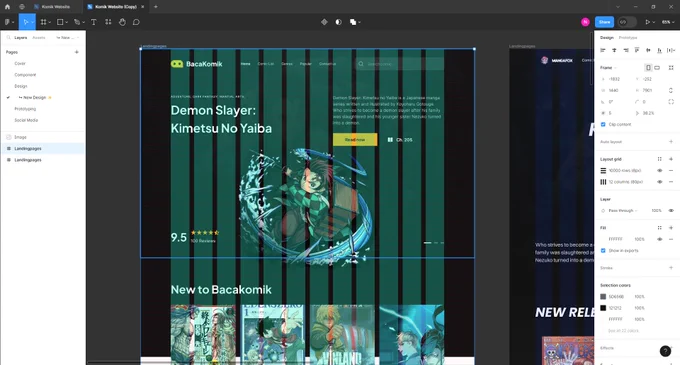Select the Design page

[x=21, y=86]
